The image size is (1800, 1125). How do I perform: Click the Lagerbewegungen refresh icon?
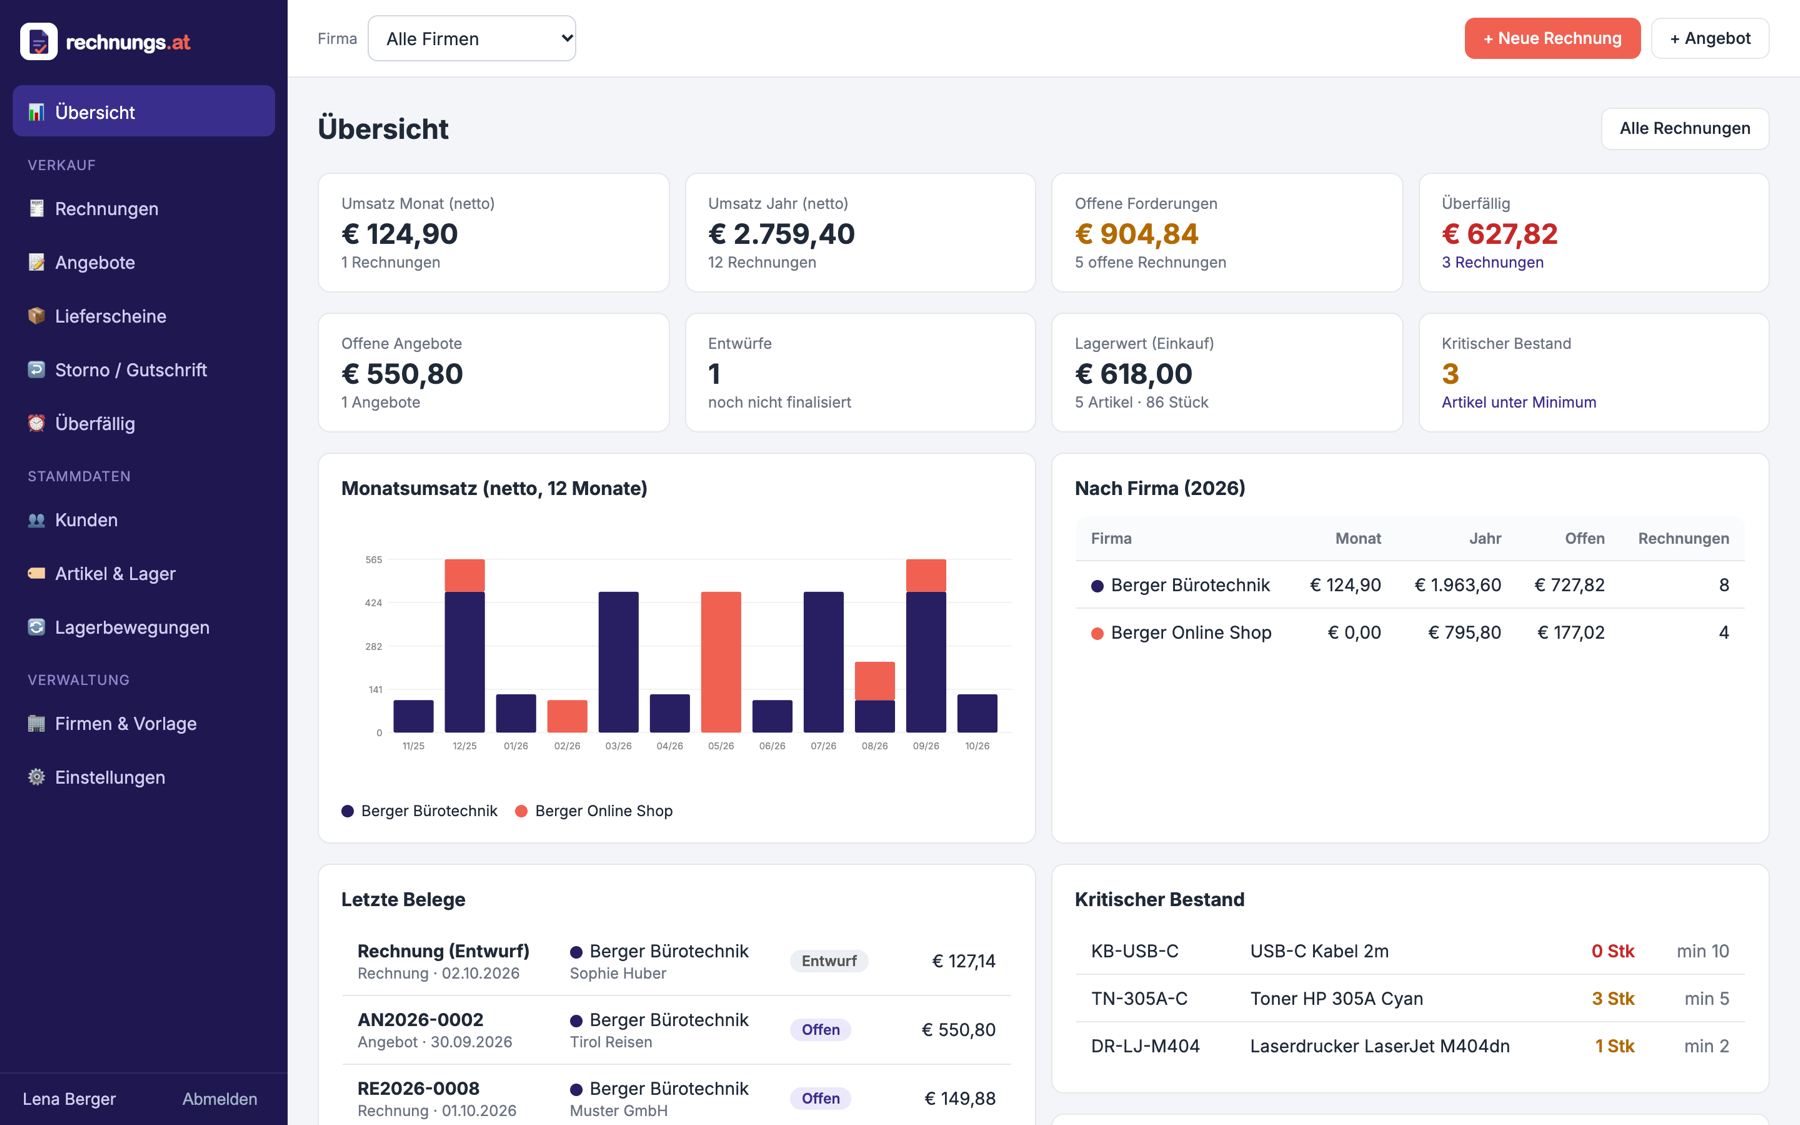[x=36, y=627]
